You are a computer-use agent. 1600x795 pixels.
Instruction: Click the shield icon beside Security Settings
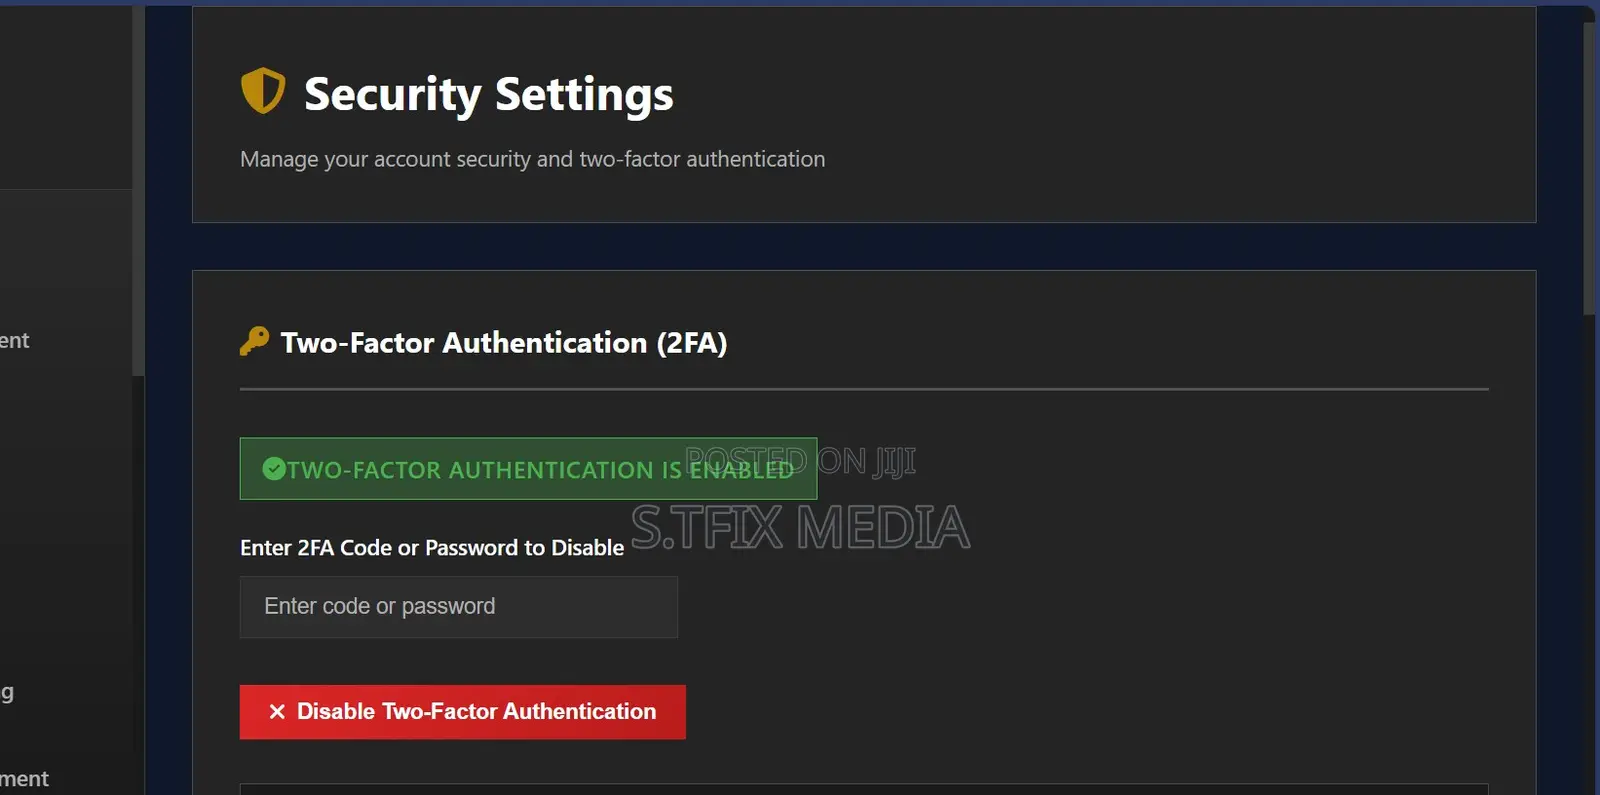pos(263,91)
